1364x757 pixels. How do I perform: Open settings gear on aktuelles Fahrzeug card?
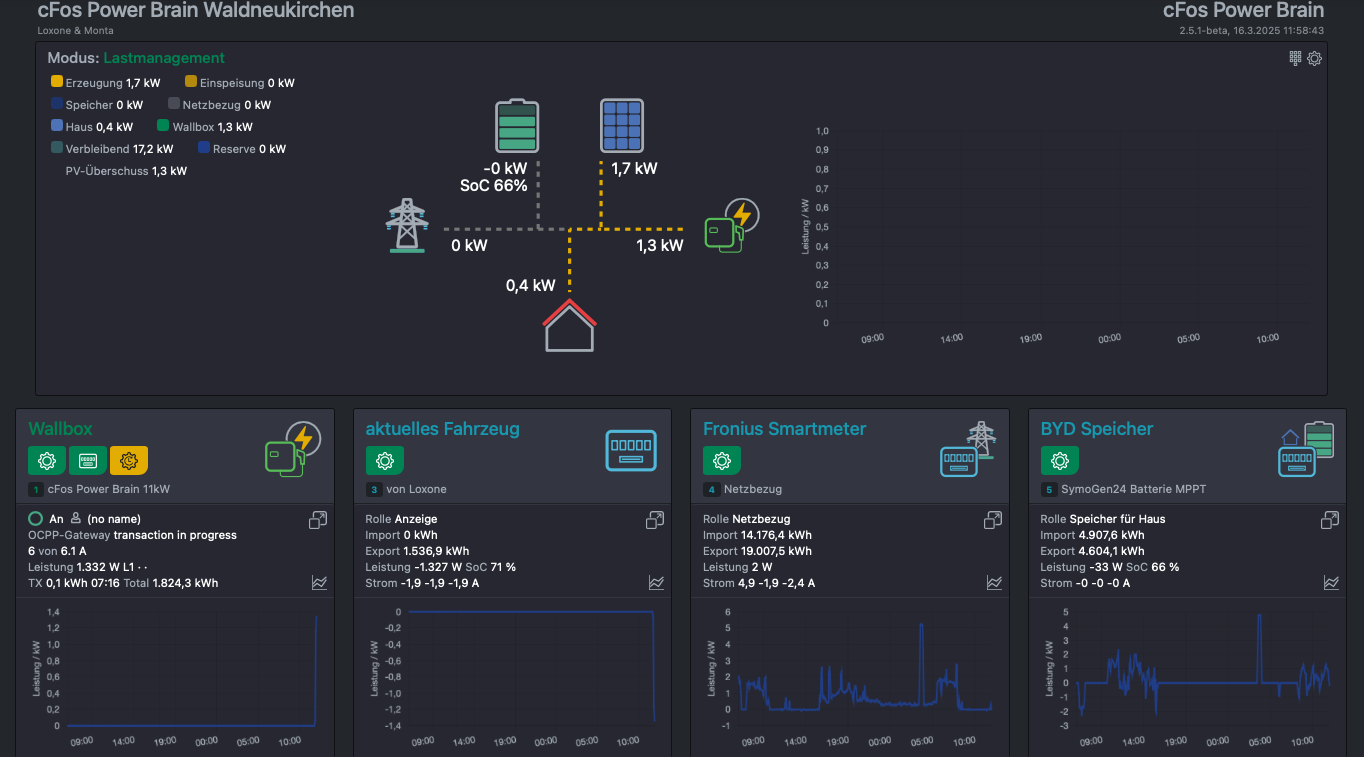click(x=385, y=460)
